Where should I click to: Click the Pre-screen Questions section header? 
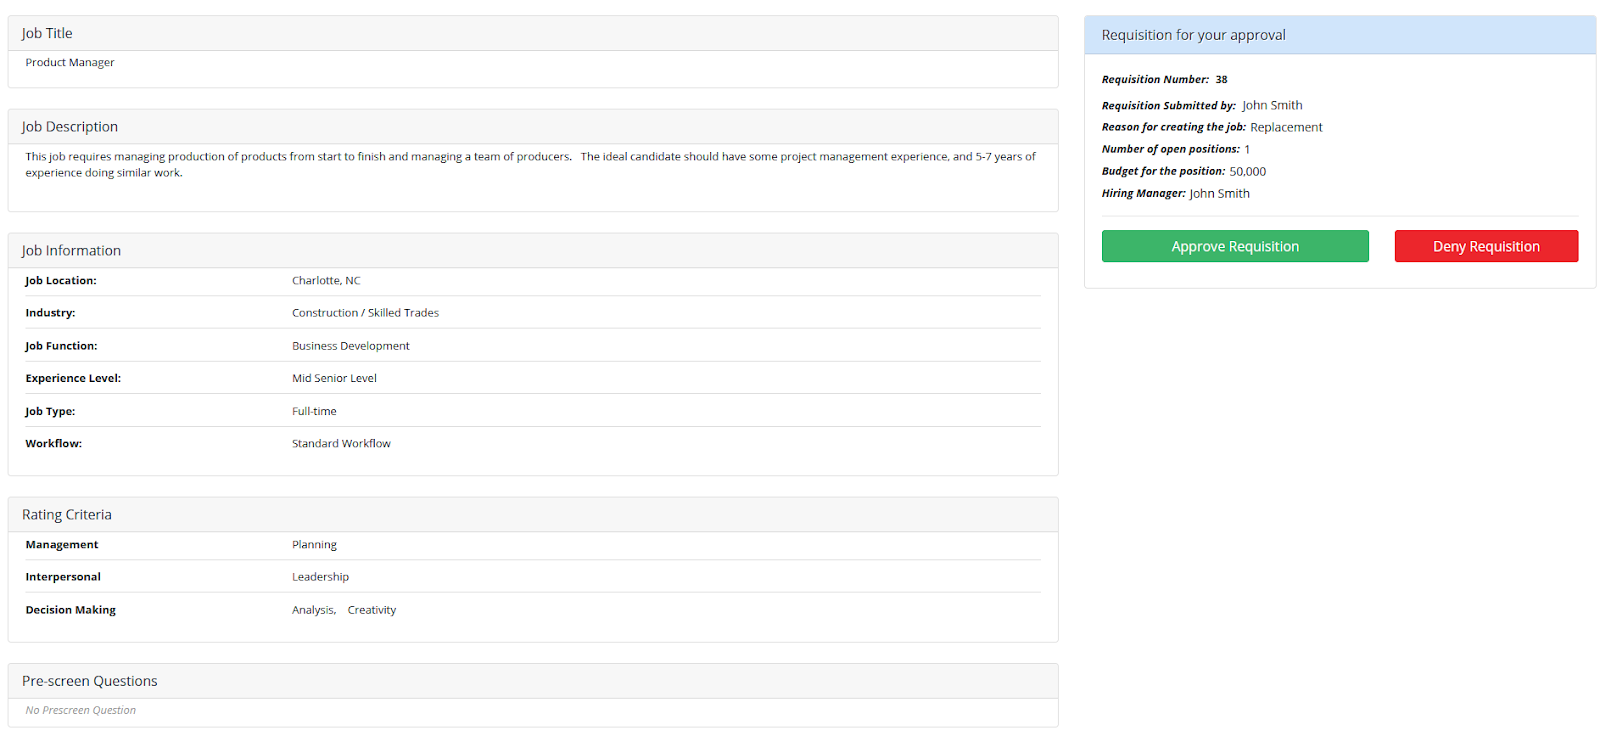[x=90, y=681]
